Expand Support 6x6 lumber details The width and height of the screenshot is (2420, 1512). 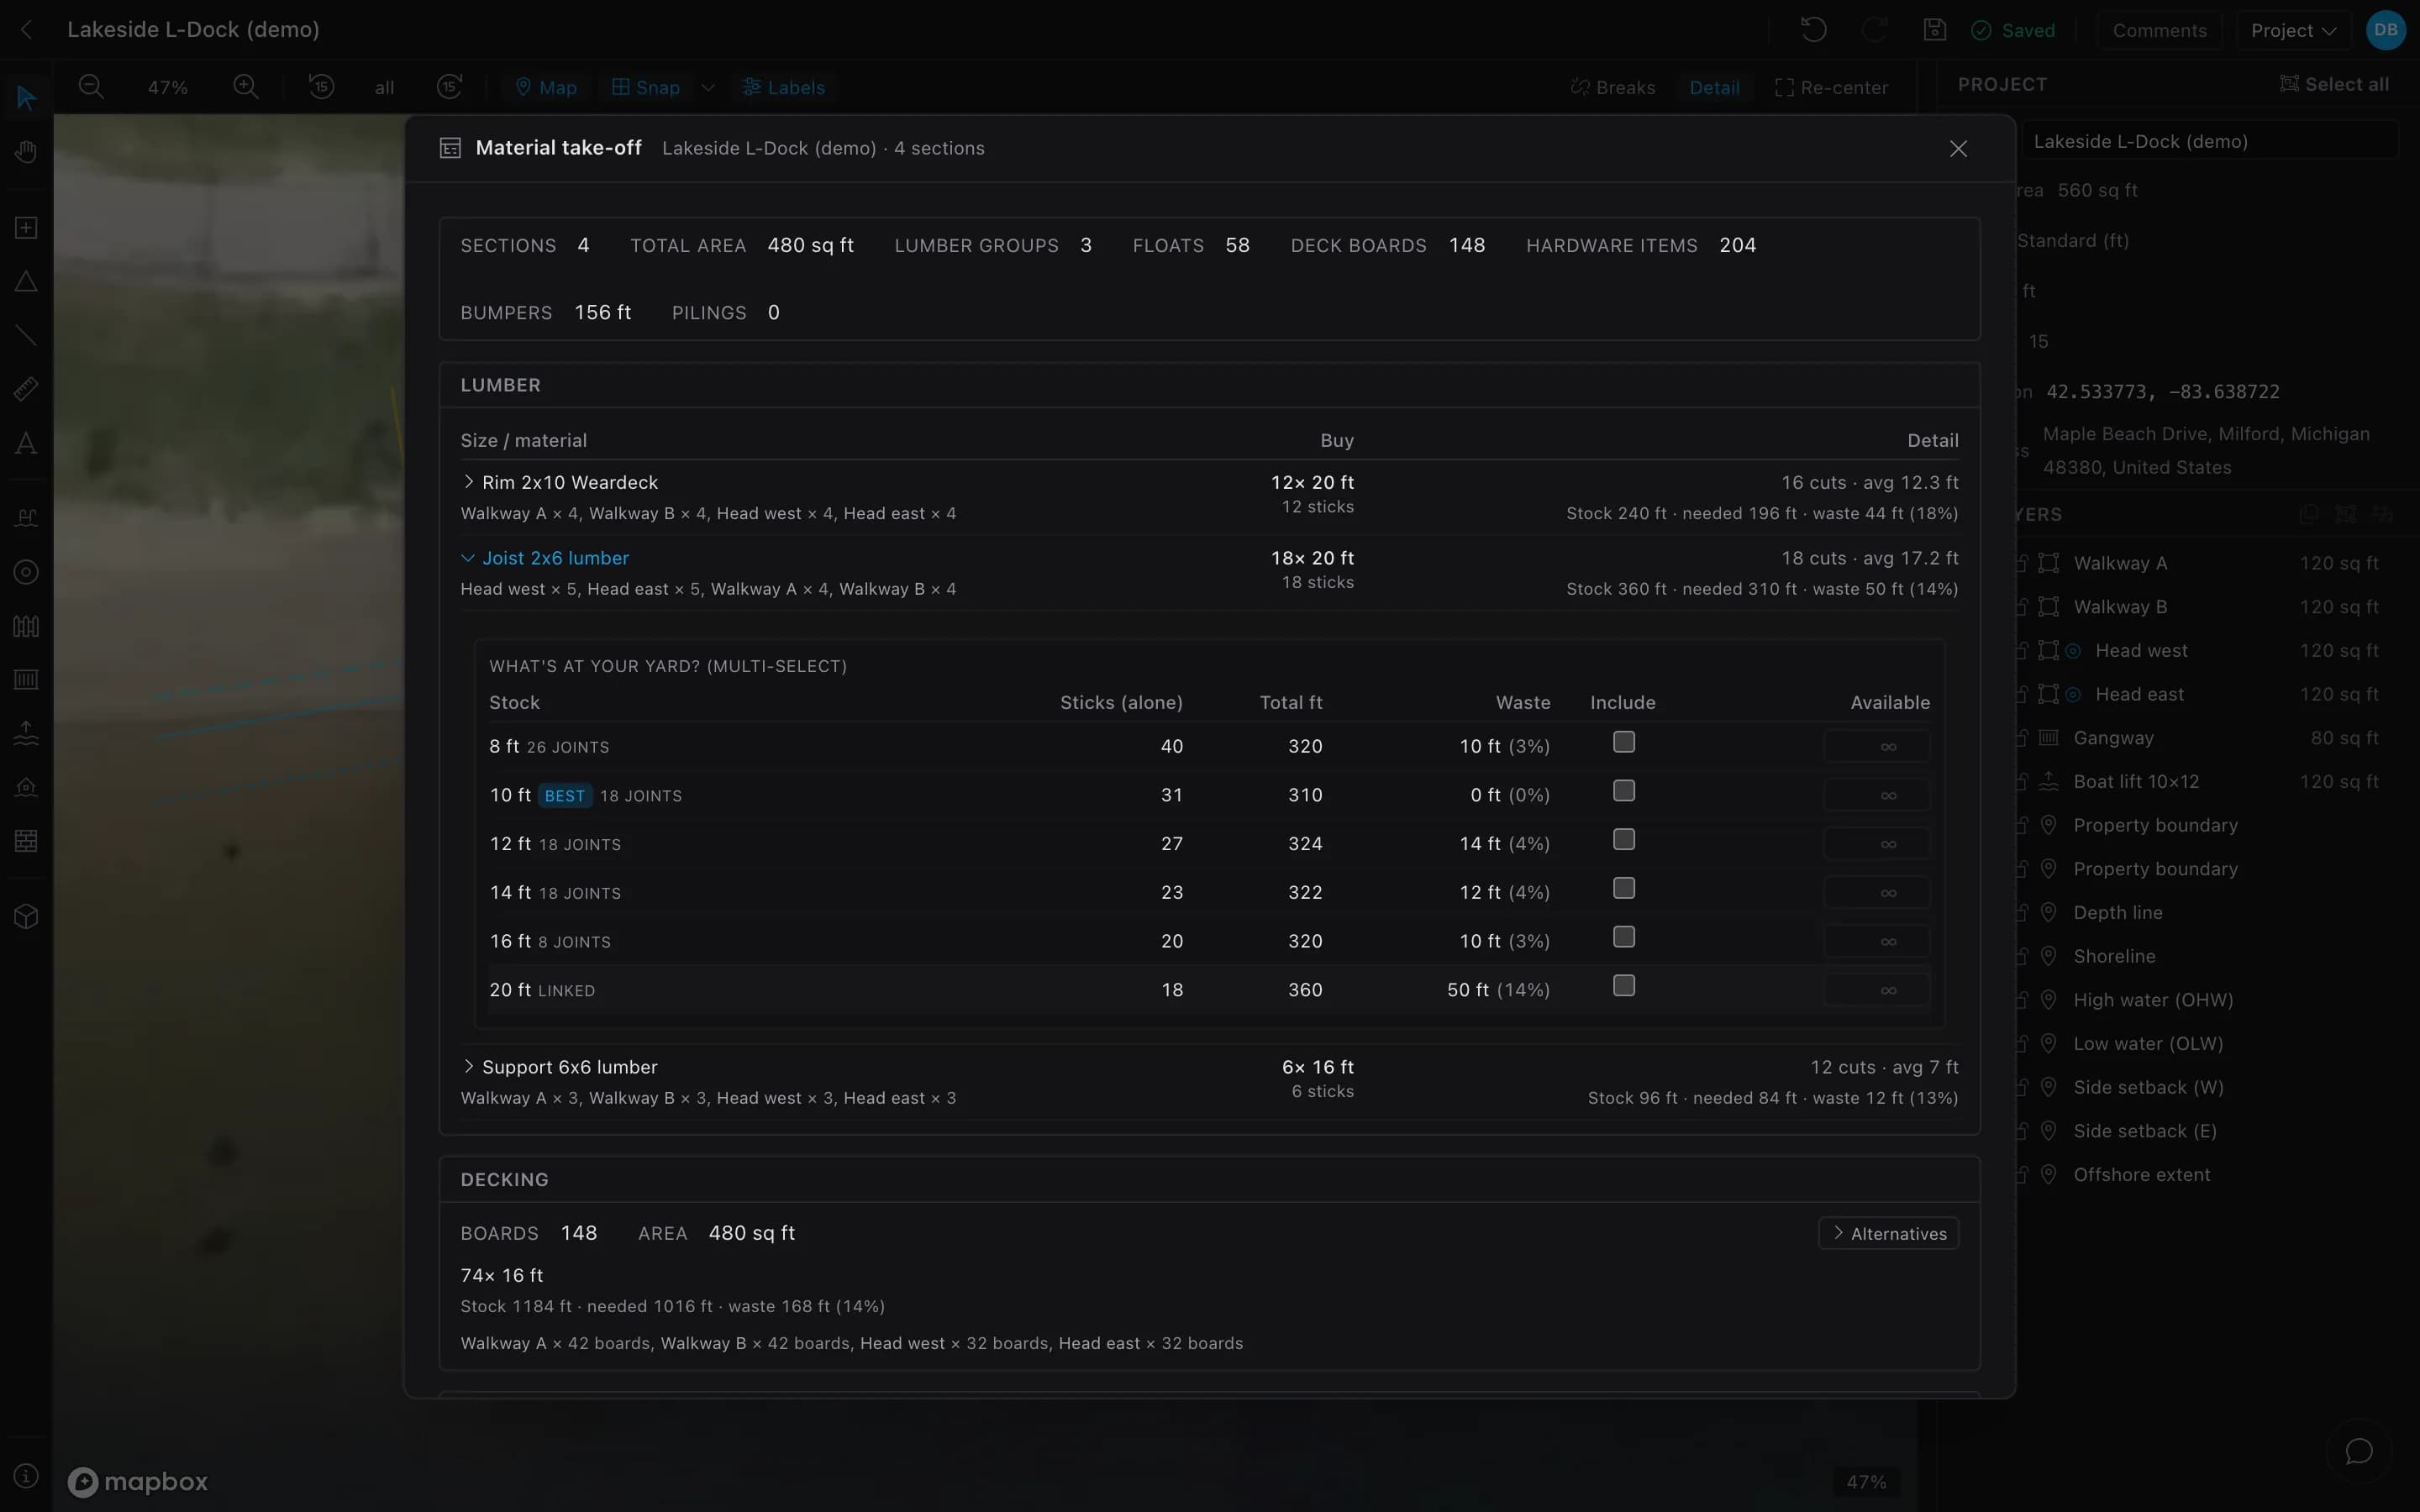coord(468,1067)
